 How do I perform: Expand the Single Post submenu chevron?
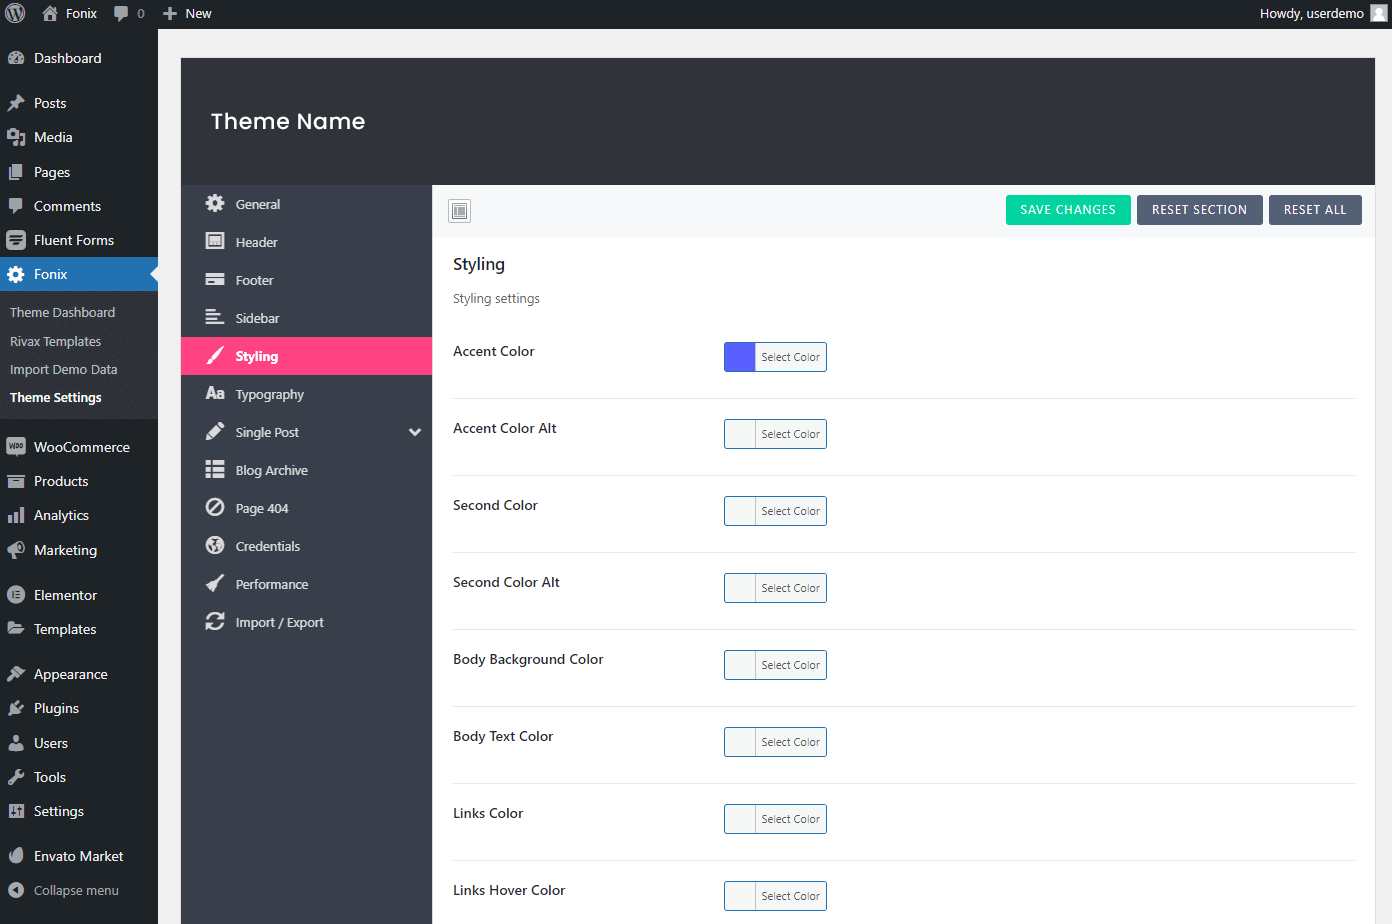click(x=415, y=432)
